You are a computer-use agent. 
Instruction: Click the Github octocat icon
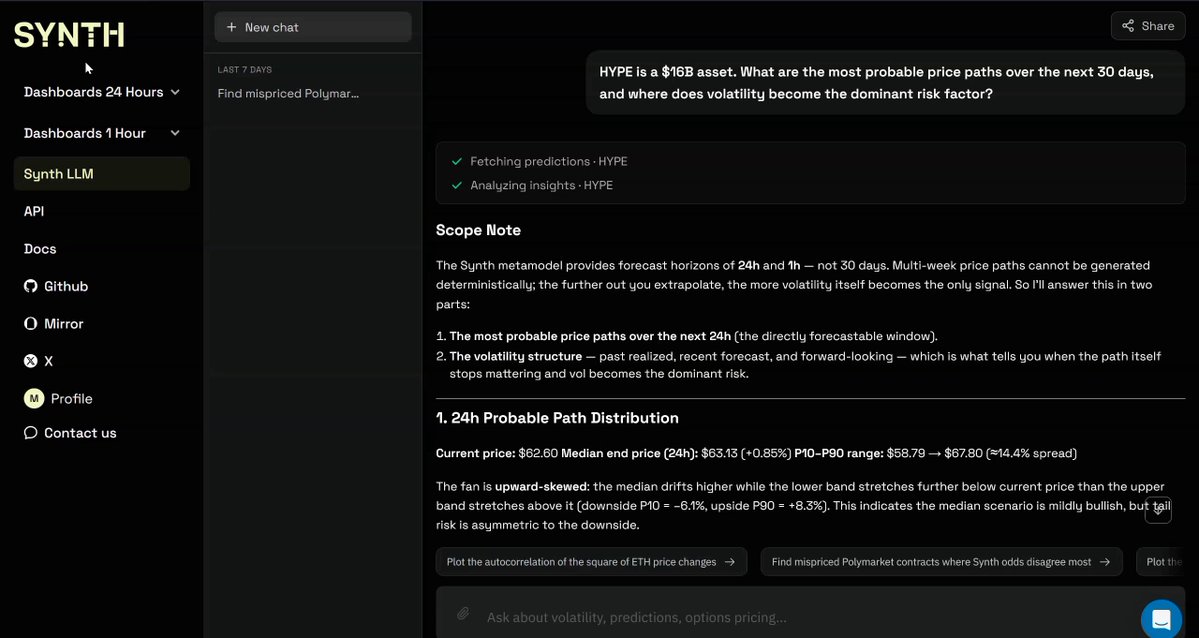31,286
